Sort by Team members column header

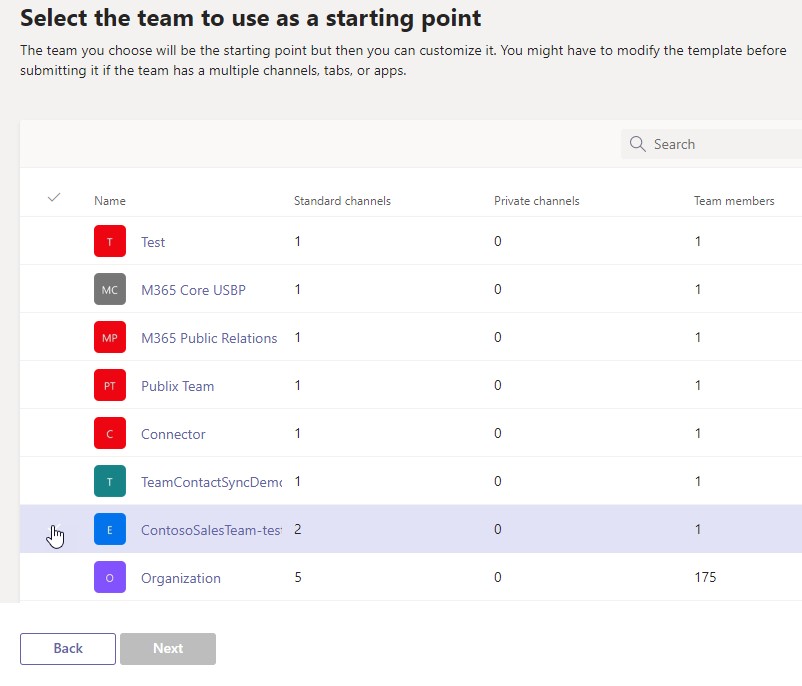pyautogui.click(x=734, y=201)
